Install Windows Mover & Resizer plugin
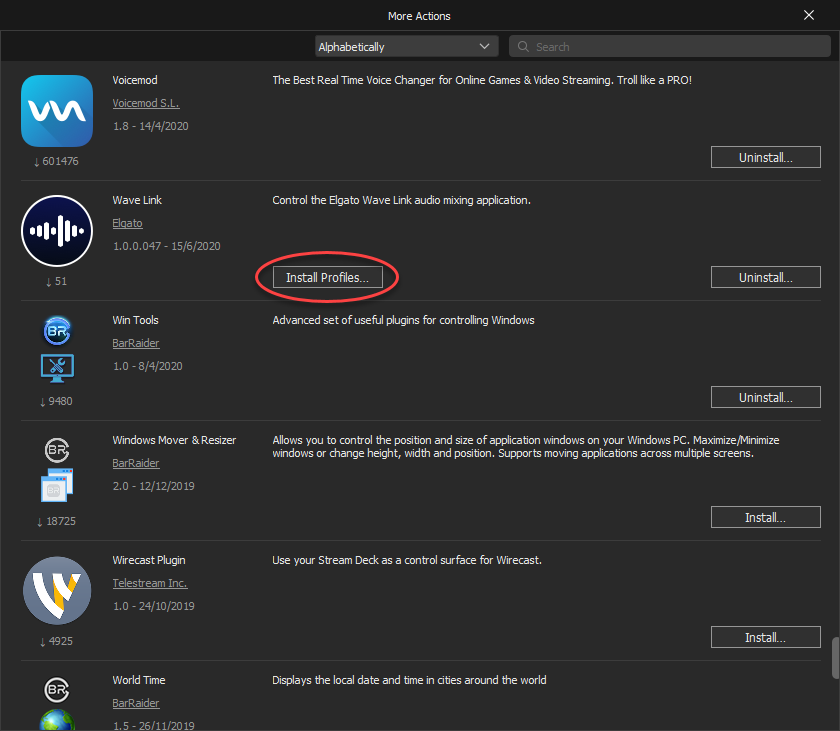840x731 pixels. (x=766, y=517)
